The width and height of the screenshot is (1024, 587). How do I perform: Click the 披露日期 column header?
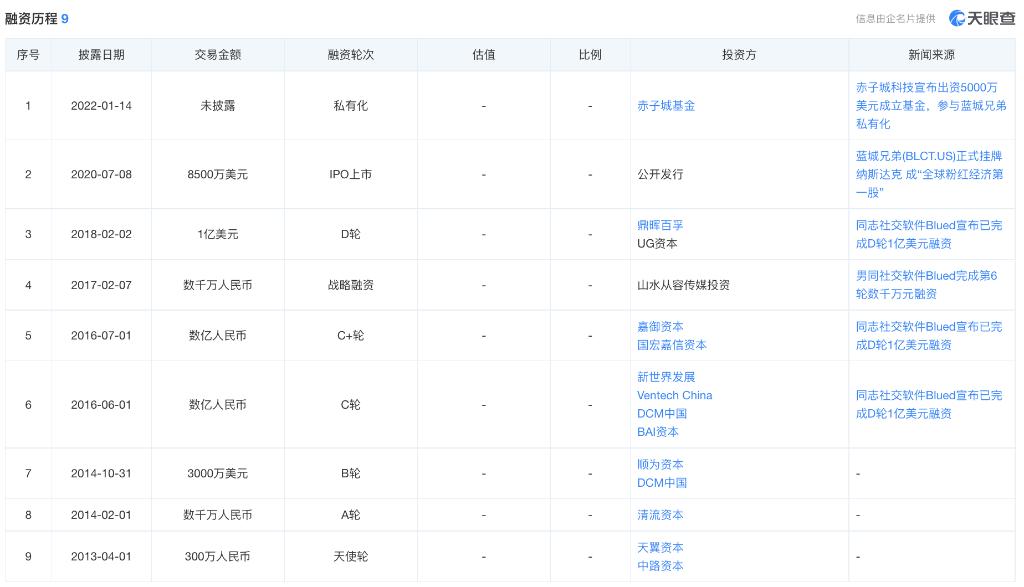(x=101, y=55)
